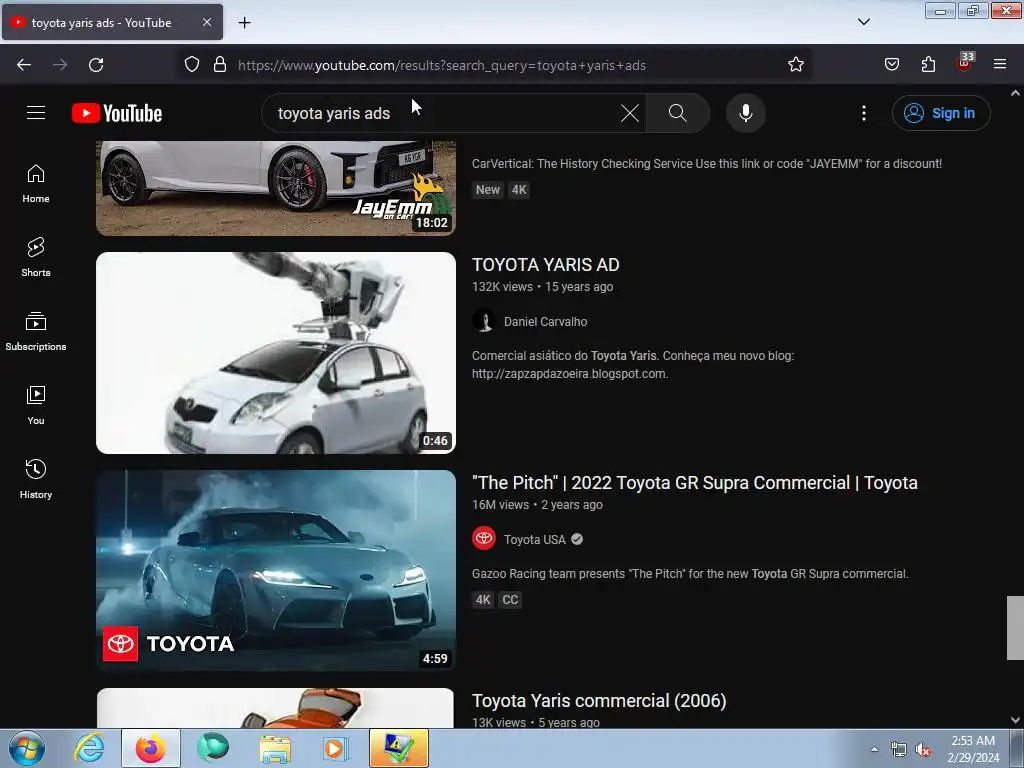Select the toyota yaris ads - YouTube tab

coord(112,22)
